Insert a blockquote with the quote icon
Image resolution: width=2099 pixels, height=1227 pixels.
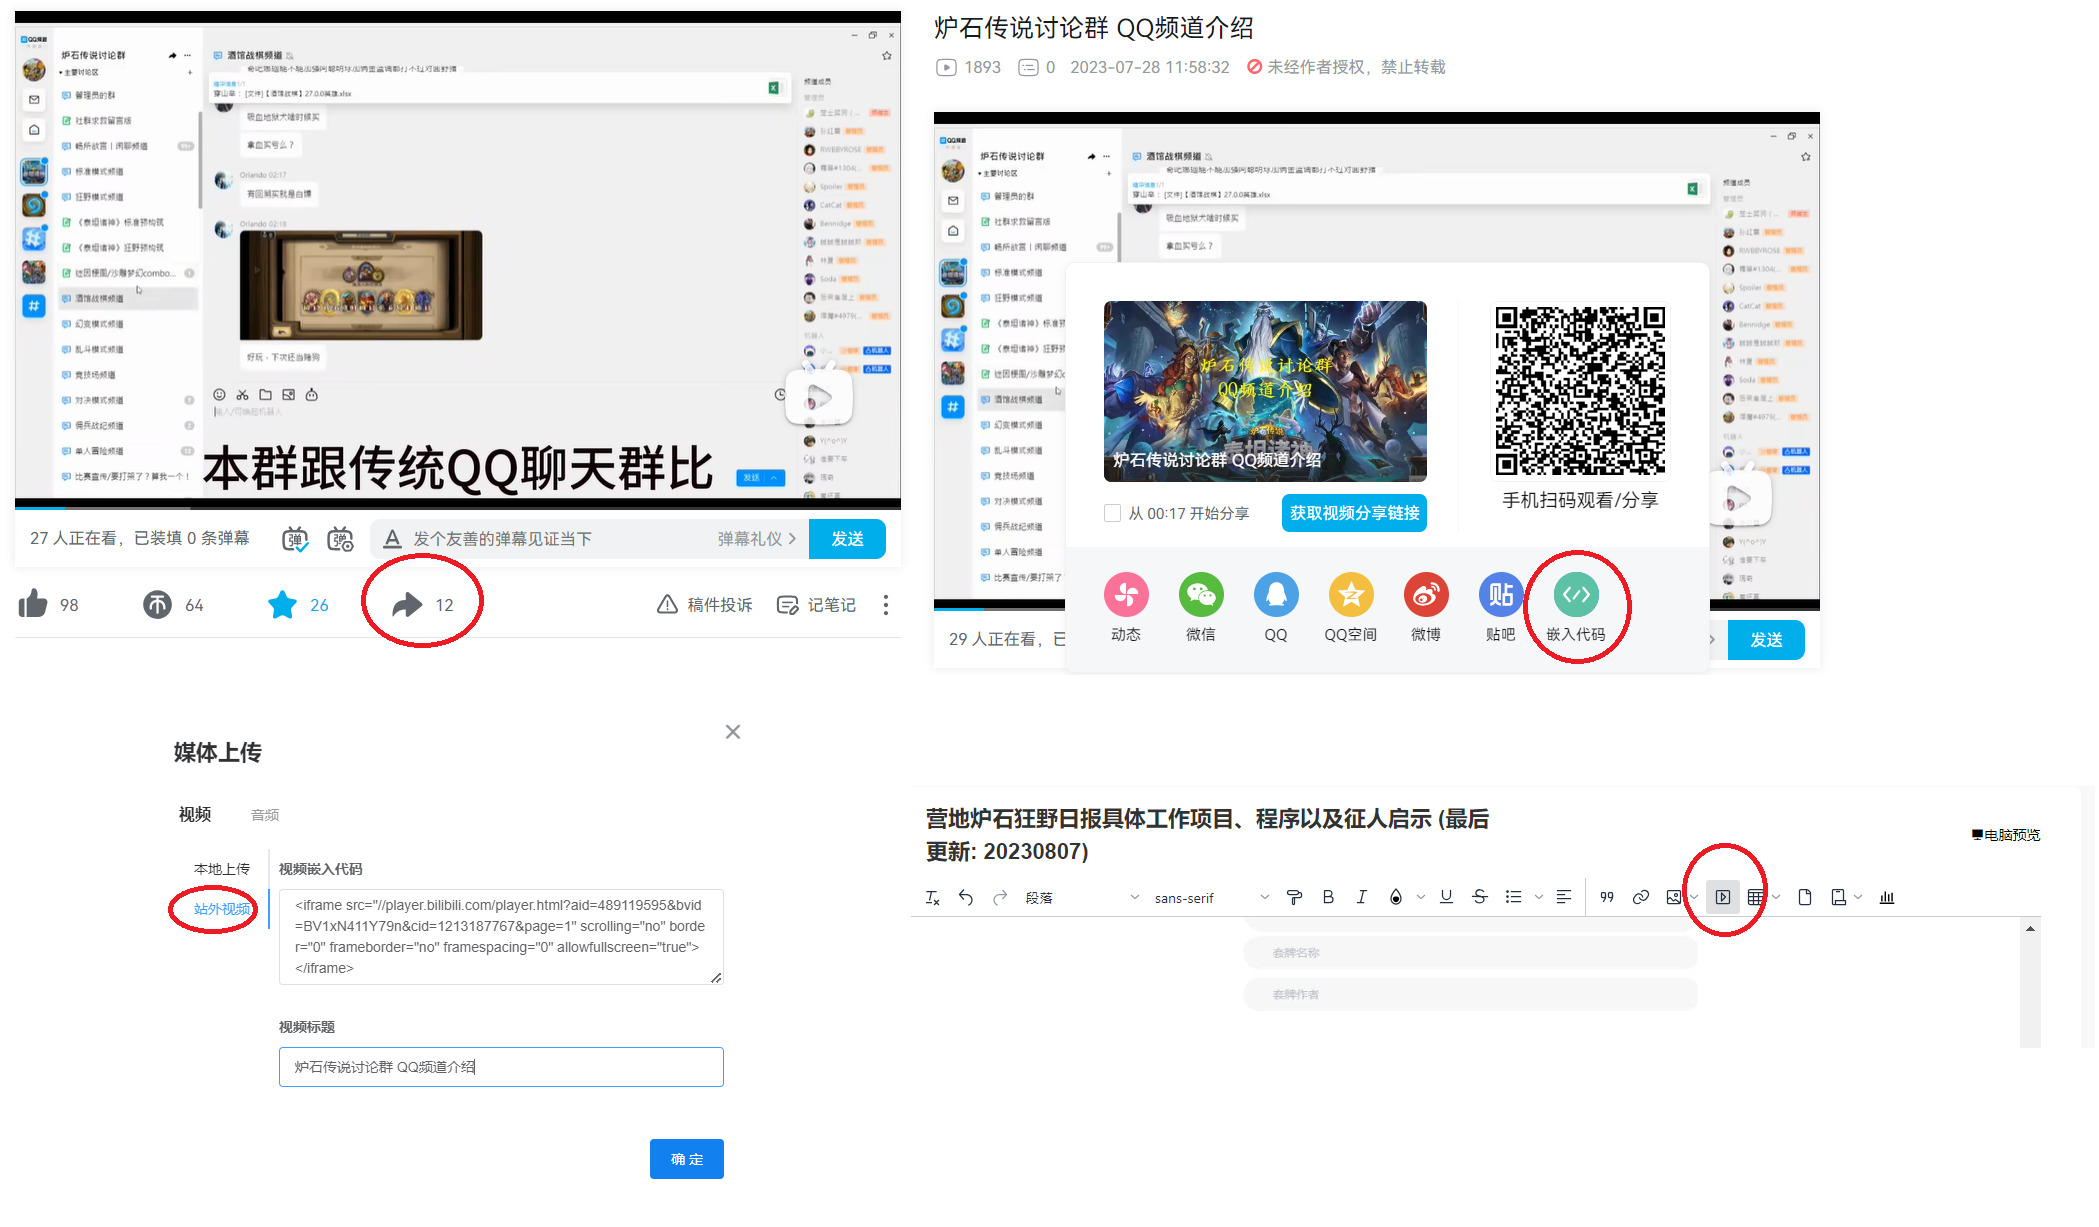coord(1607,898)
